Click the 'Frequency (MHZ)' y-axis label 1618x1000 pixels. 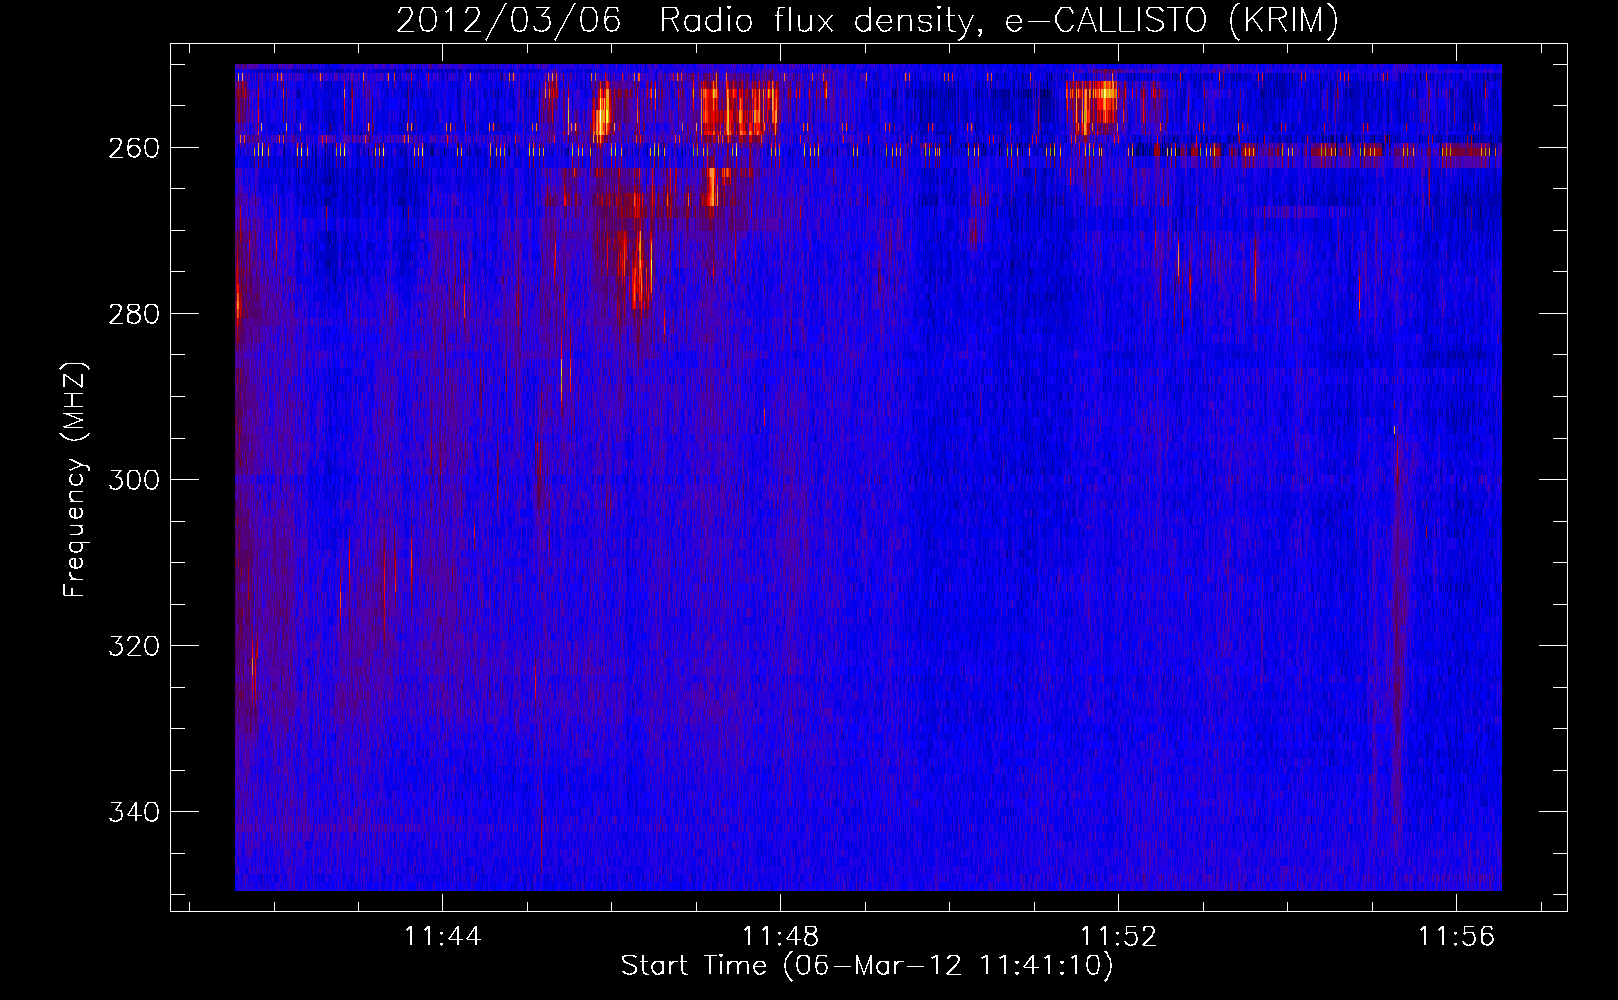pos(75,479)
